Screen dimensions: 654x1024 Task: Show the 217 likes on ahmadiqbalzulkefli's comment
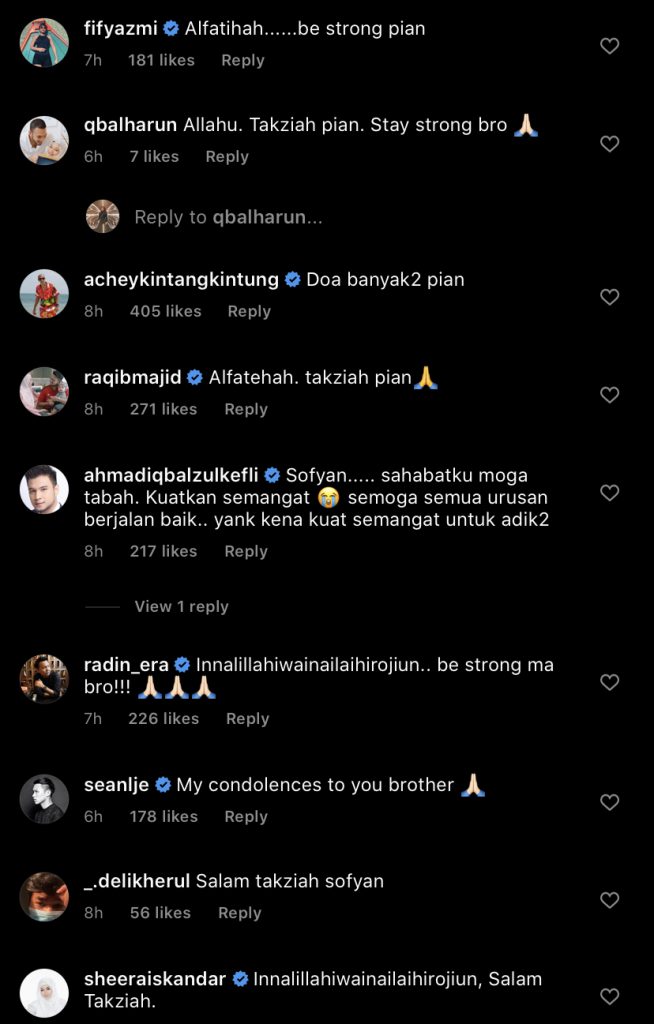163,551
